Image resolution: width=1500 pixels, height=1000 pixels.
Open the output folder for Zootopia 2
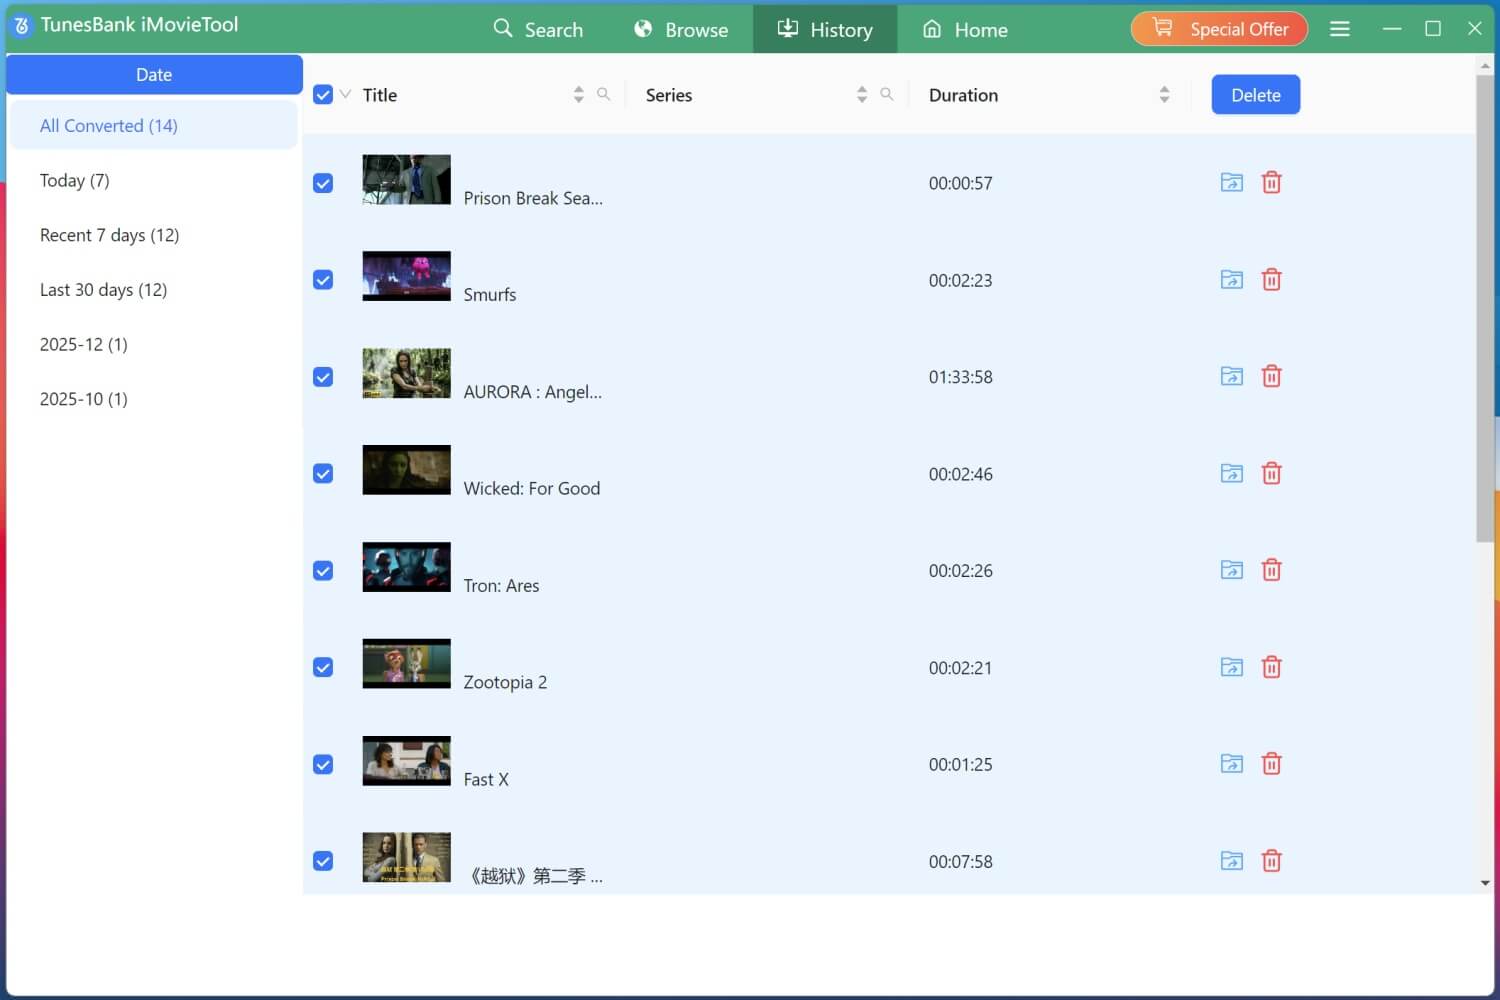(x=1231, y=666)
